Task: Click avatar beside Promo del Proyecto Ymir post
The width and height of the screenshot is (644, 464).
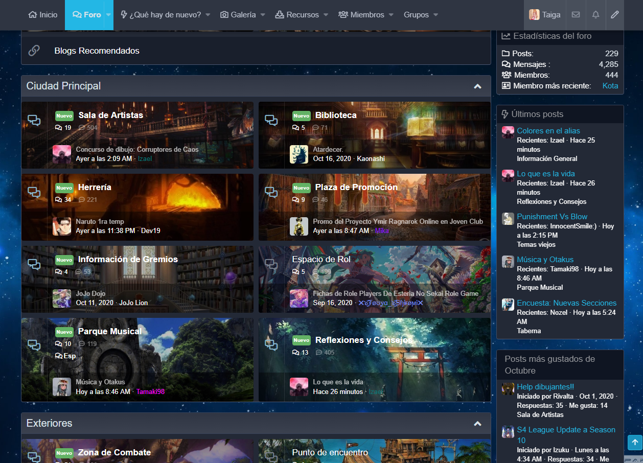Action: [x=299, y=226]
